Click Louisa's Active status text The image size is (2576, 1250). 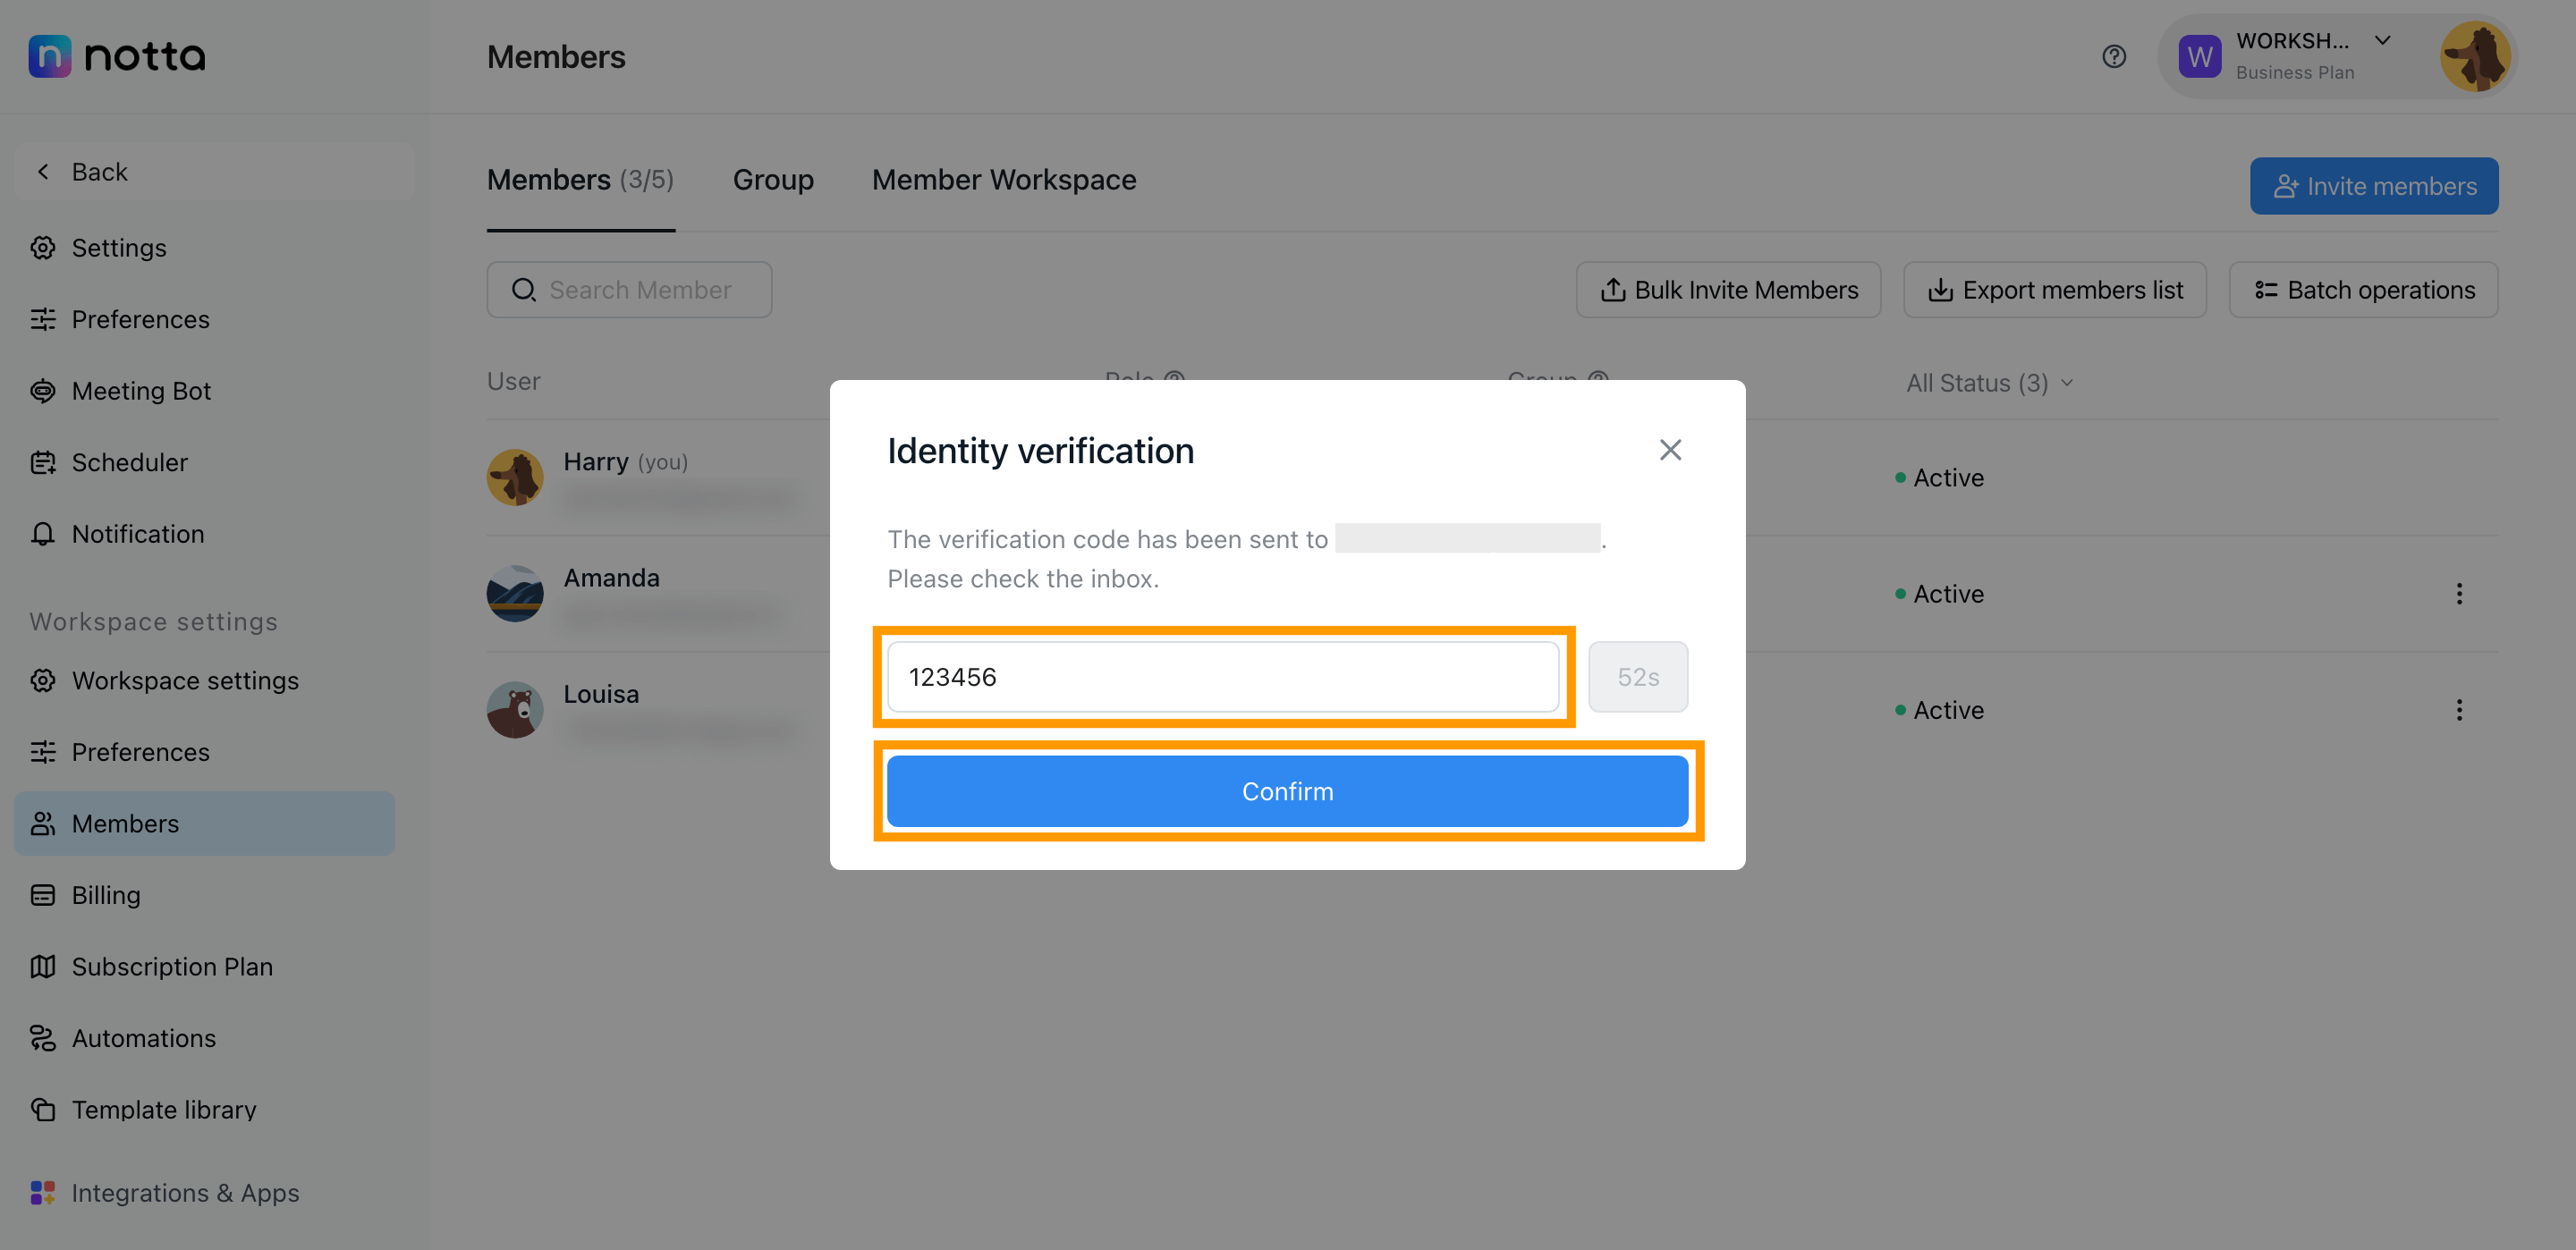(1948, 710)
